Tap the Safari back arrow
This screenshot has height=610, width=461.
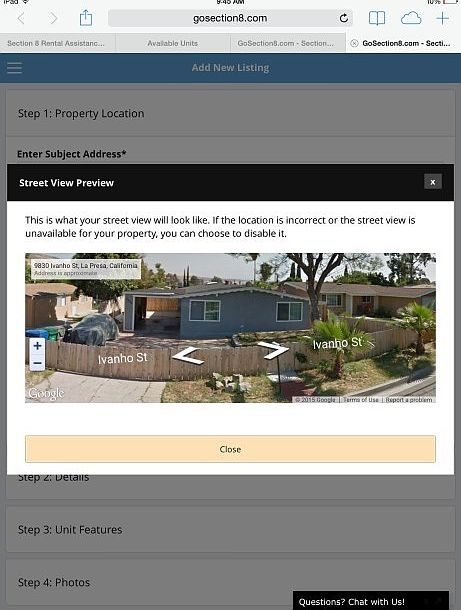[x=21, y=18]
